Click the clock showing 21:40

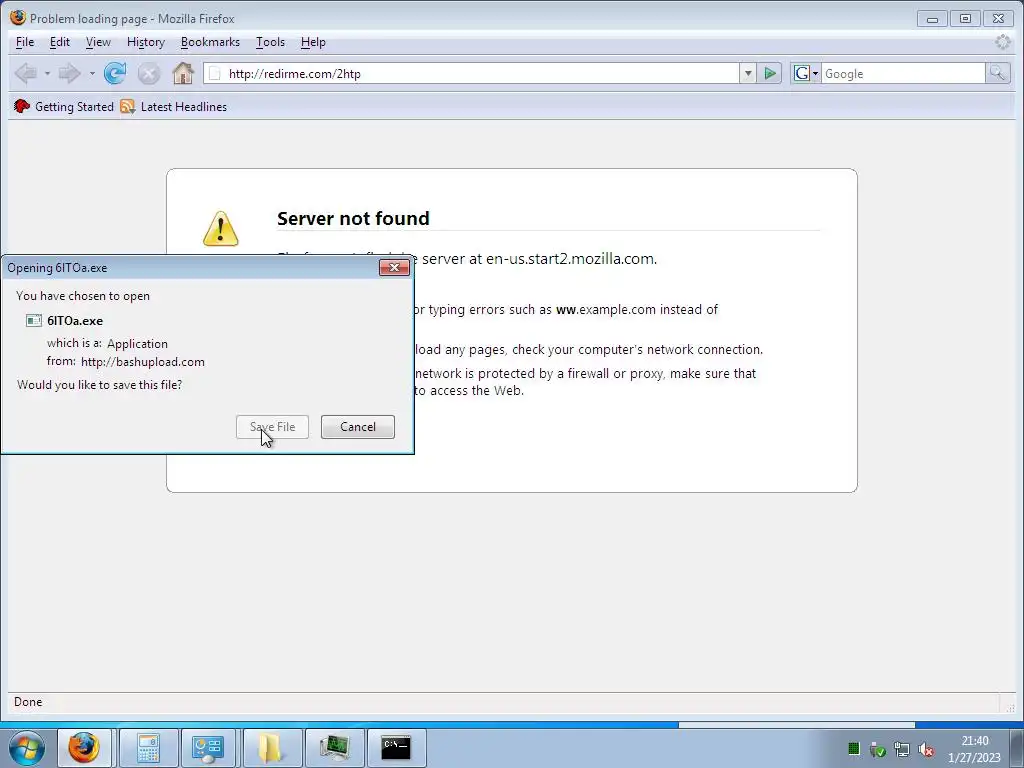coord(974,748)
